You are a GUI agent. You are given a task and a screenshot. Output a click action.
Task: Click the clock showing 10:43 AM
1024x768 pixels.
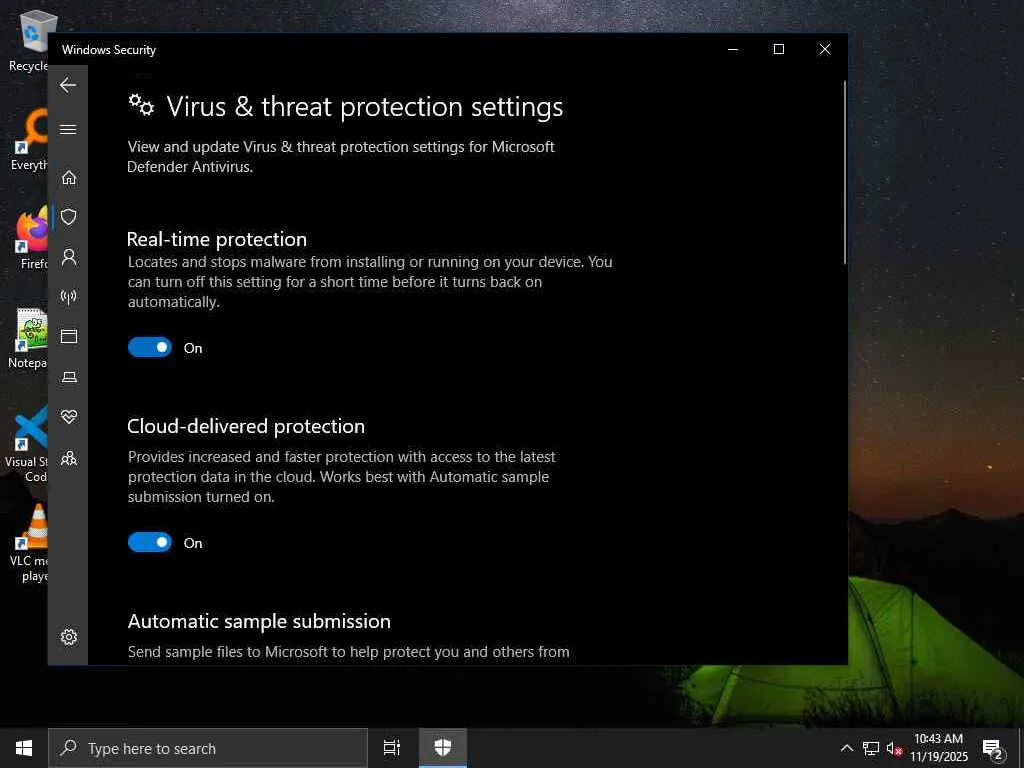(938, 748)
